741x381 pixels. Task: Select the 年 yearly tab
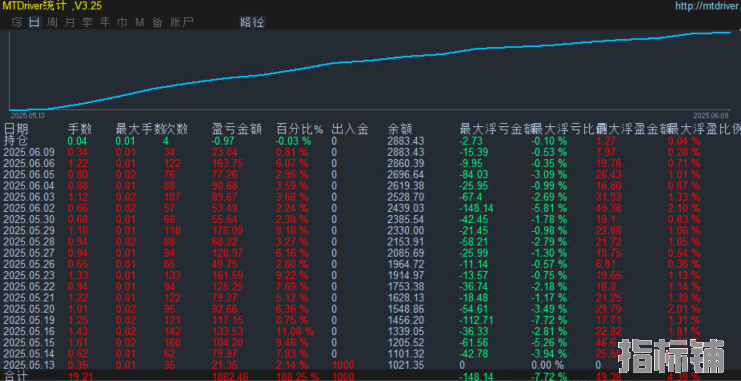pyautogui.click(x=105, y=22)
